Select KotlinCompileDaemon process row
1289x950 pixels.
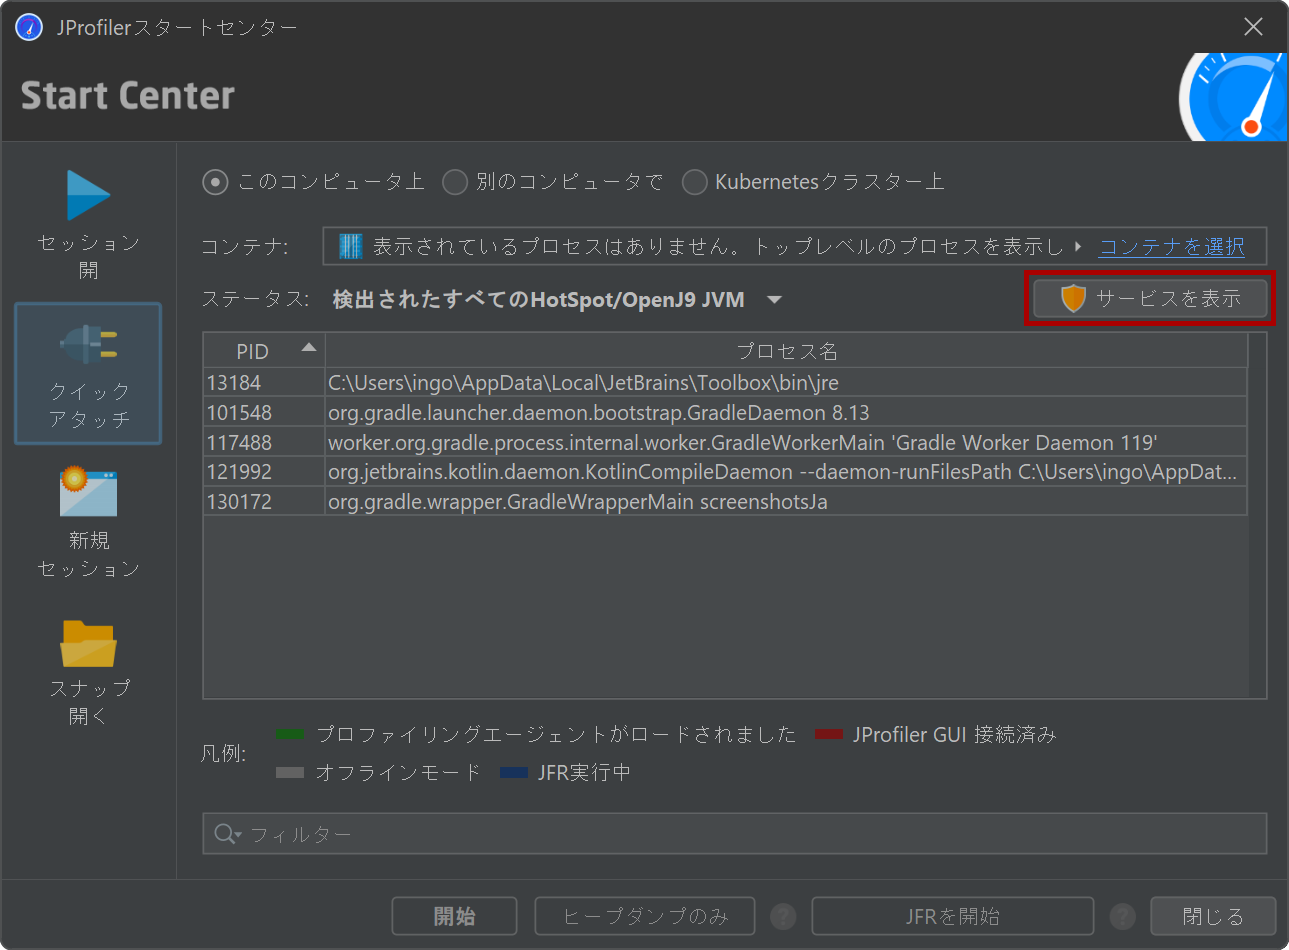point(725,472)
